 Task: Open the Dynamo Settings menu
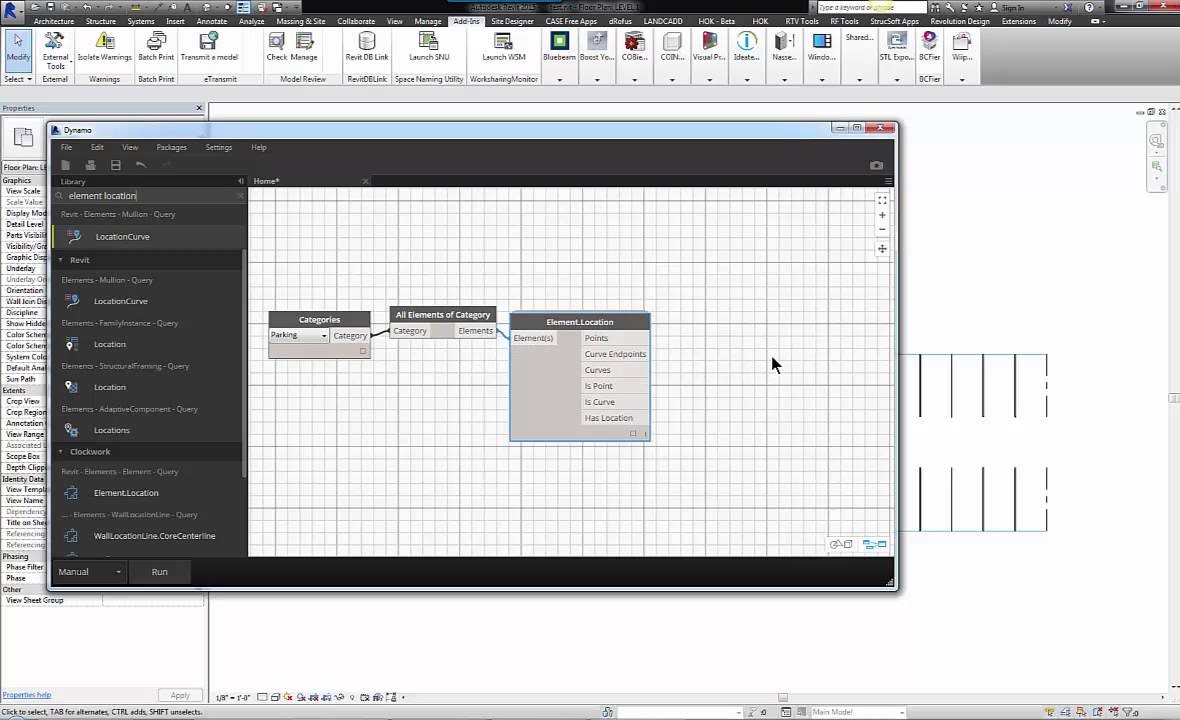click(219, 147)
